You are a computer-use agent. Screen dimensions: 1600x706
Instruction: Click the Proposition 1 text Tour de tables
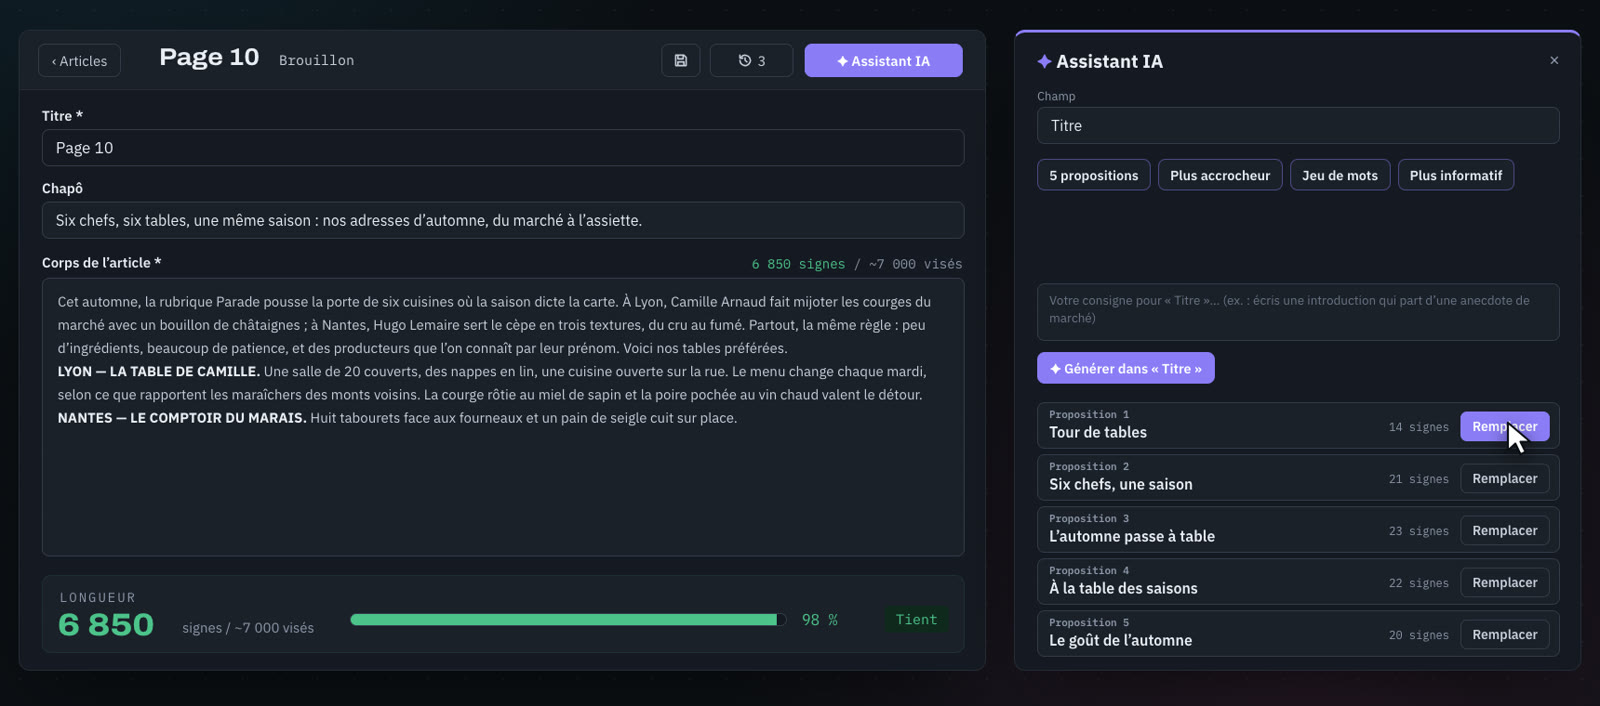[1097, 432]
